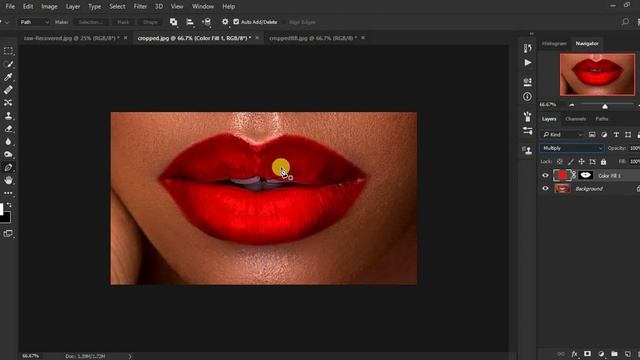The image size is (640, 360).
Task: Expand the collapsed panel dock arrows
Action: pyautogui.click(x=531, y=33)
